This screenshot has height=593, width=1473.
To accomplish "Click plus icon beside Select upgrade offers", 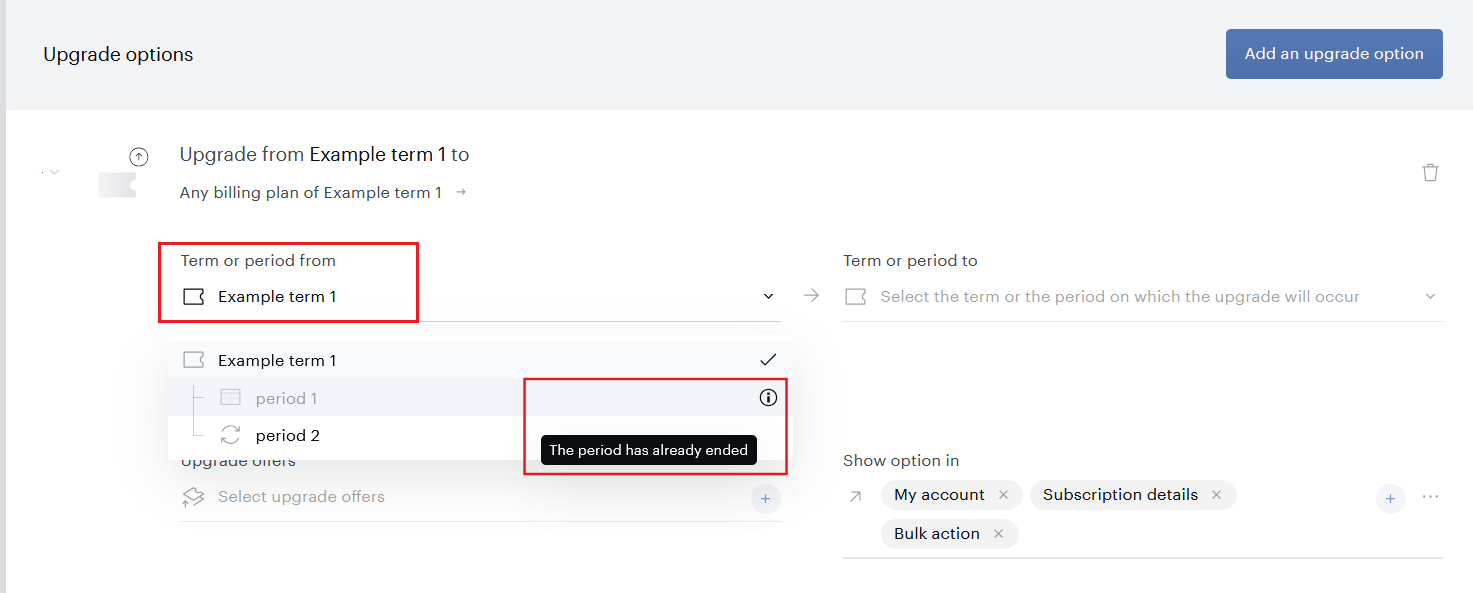I will [x=765, y=497].
